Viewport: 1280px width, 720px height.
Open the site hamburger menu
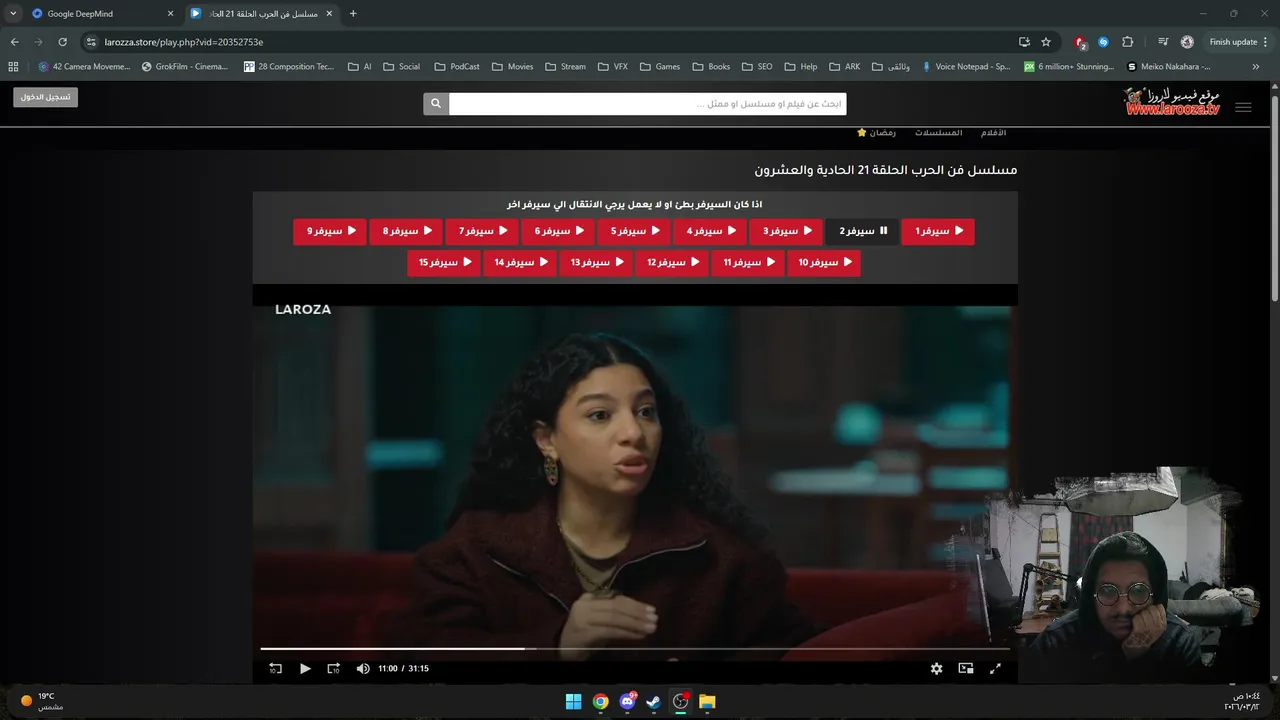coord(1243,107)
